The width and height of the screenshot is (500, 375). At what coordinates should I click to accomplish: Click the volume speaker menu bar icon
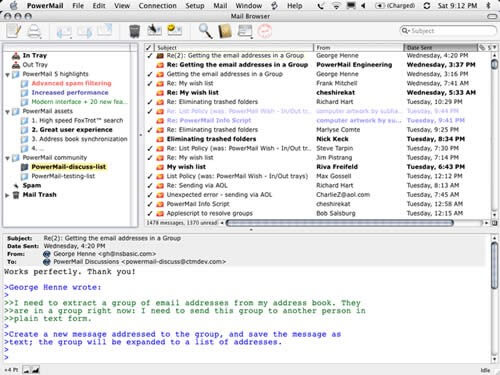[x=363, y=6]
